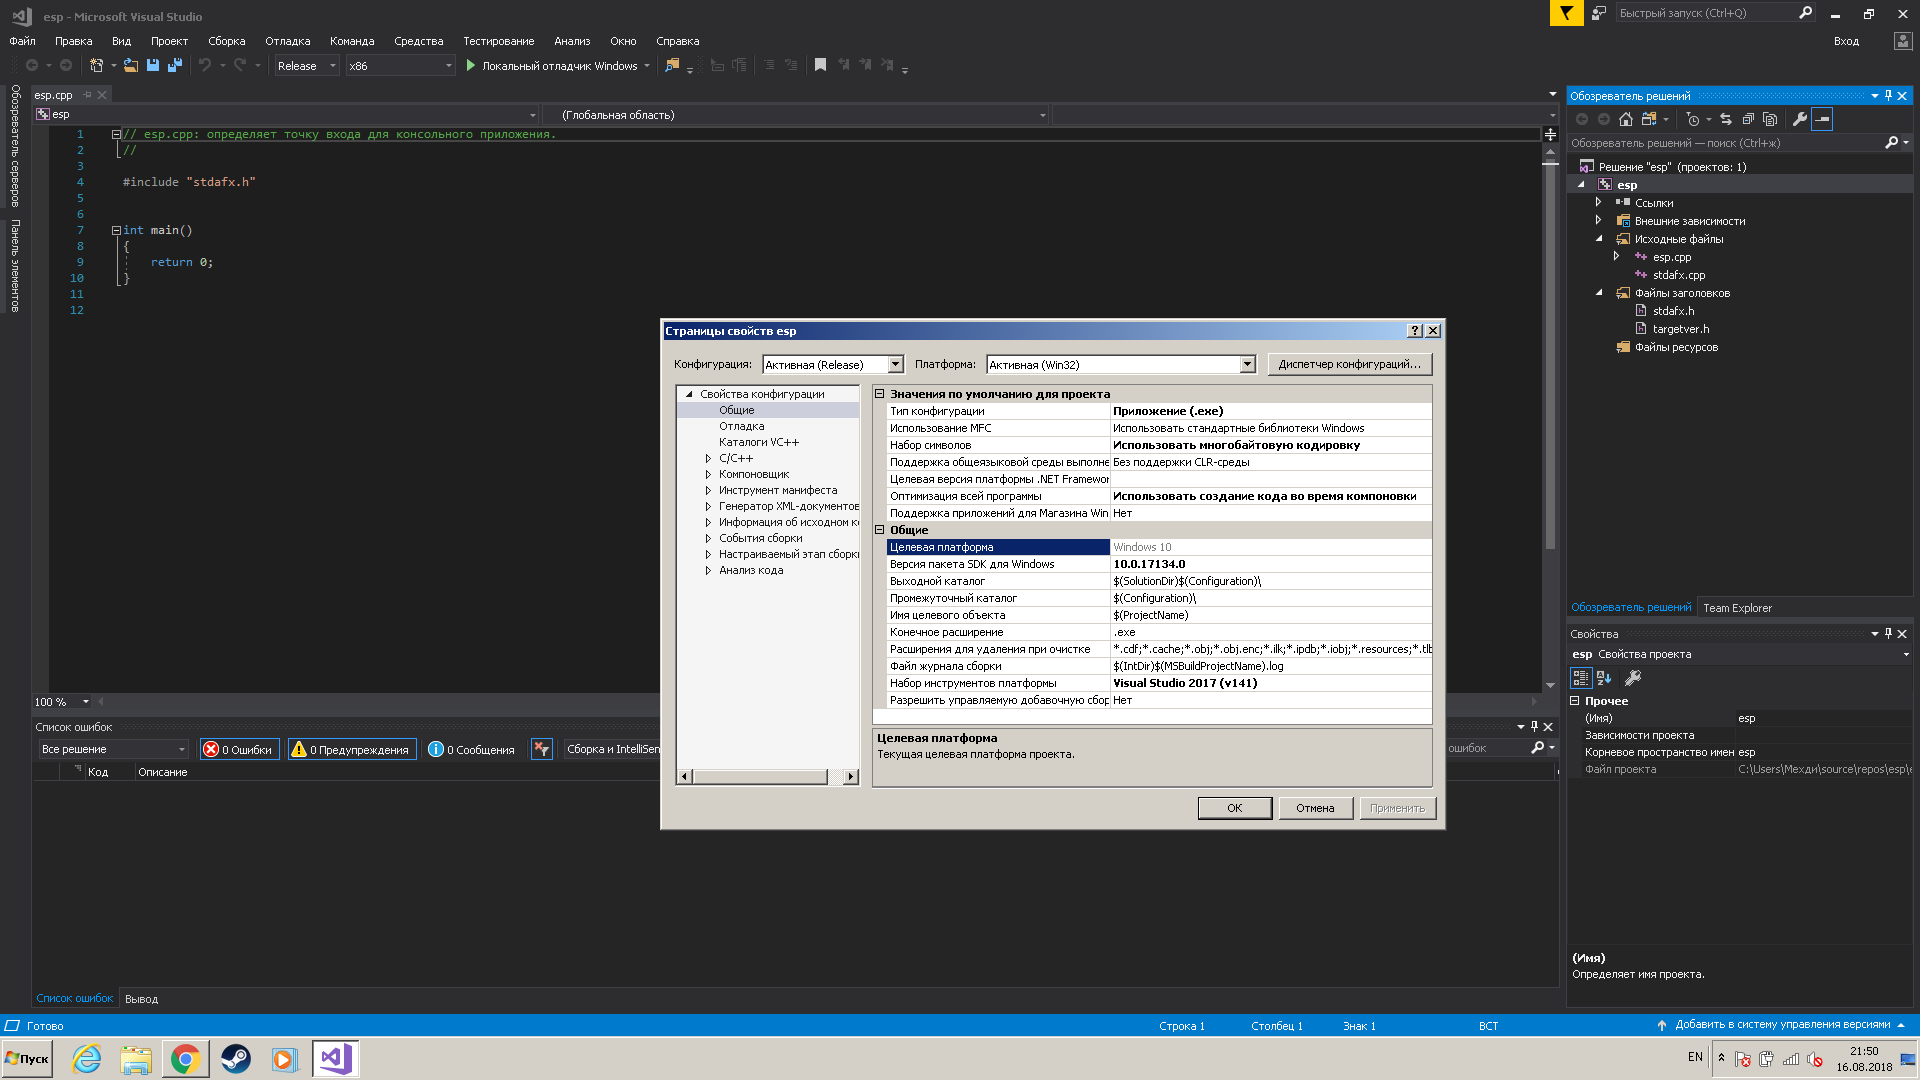1920x1080 pixels.
Task: Select the Сборка menu item
Action: point(225,41)
